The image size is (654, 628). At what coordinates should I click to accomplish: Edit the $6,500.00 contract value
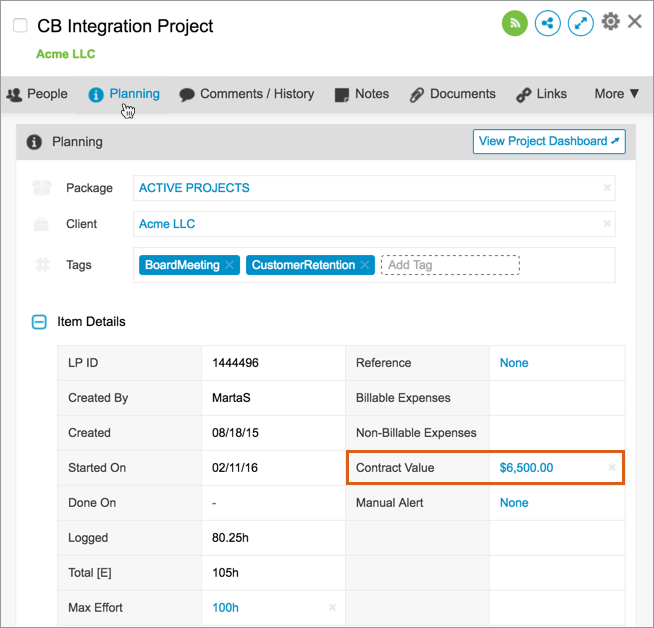(x=527, y=468)
